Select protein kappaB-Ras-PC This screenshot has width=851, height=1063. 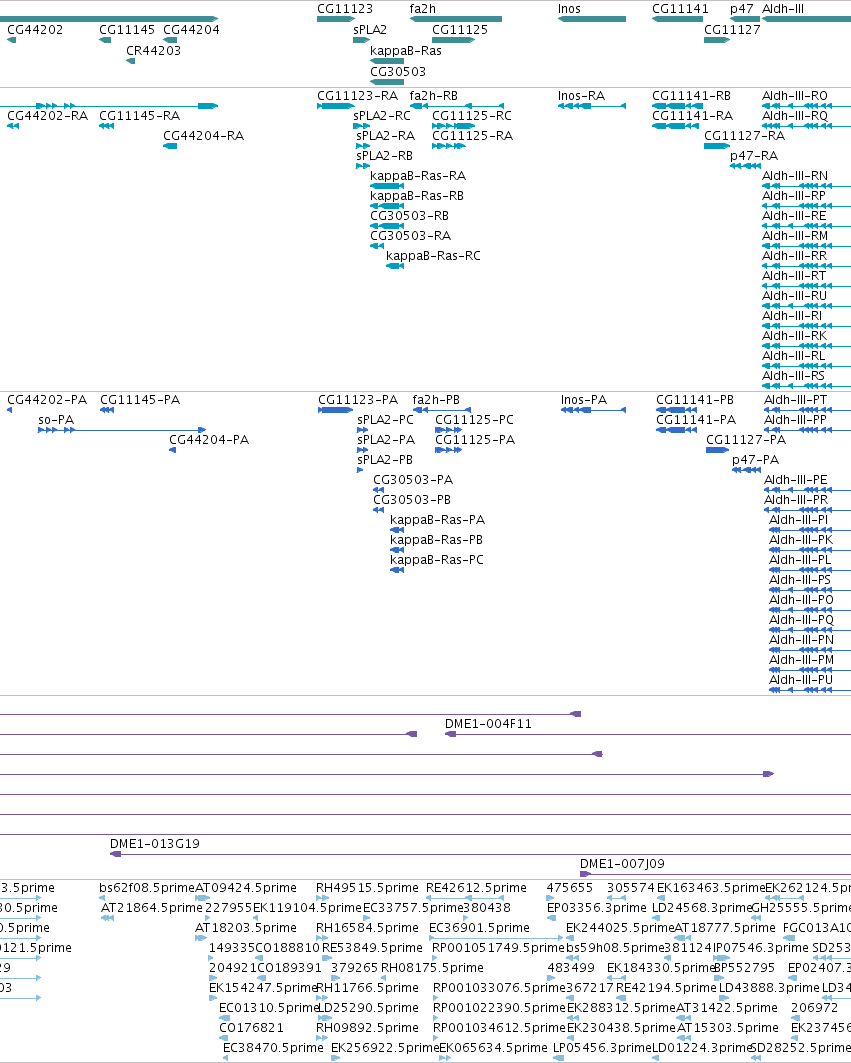click(437, 560)
